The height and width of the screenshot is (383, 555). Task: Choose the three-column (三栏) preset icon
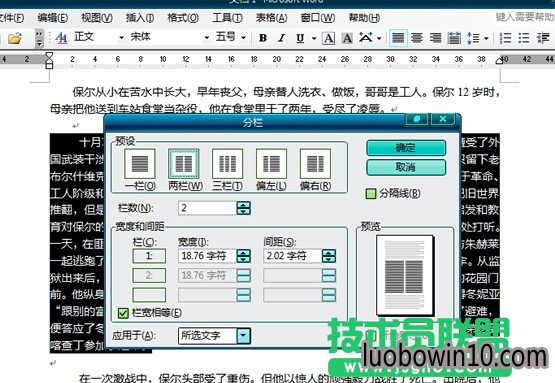[x=228, y=163]
